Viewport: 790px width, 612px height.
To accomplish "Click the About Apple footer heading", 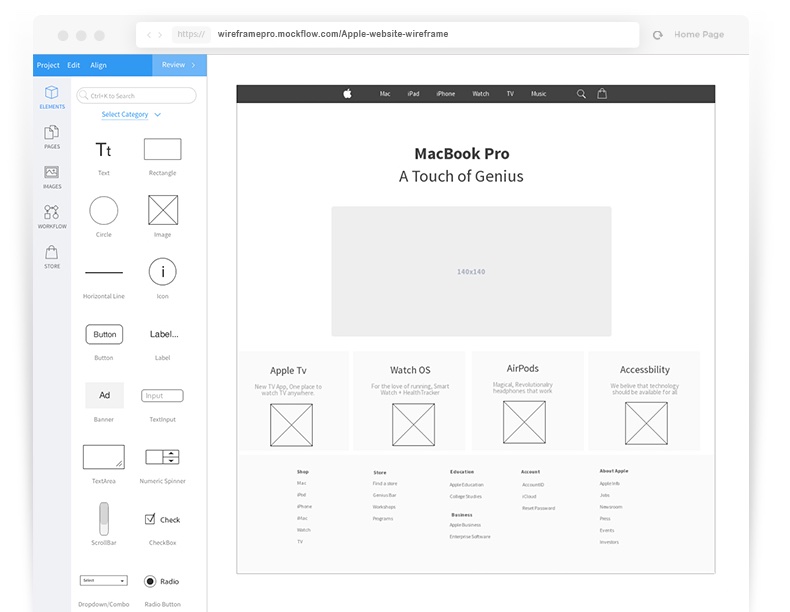I will (614, 471).
